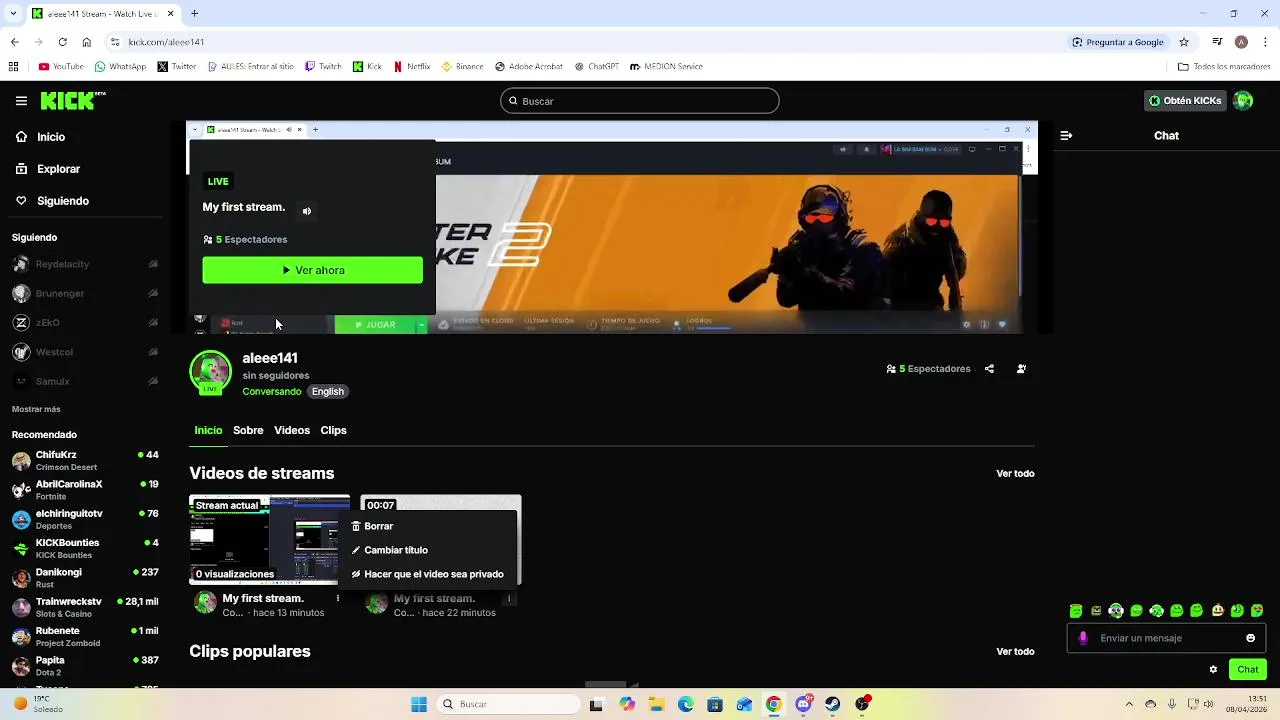Select Hacer que el video sea privado

tap(428, 574)
